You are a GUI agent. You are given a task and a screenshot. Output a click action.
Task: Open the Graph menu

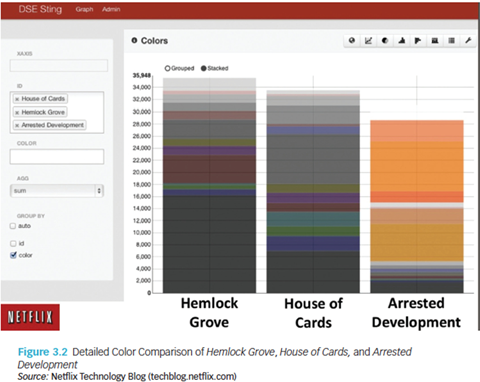(x=84, y=9)
